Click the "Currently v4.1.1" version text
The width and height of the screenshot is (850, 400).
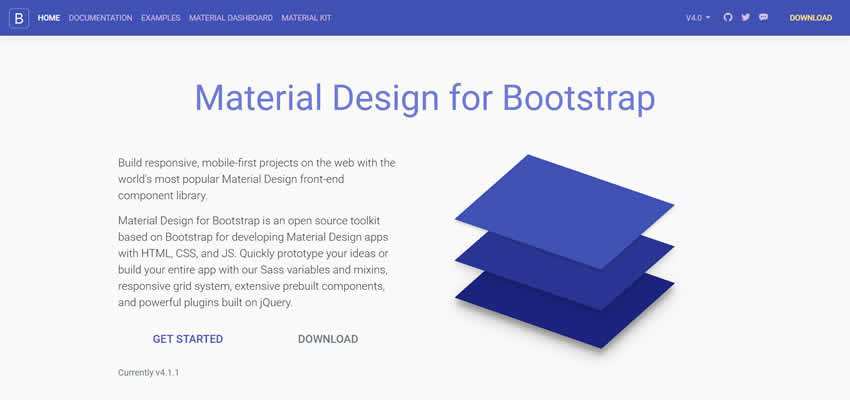148,372
